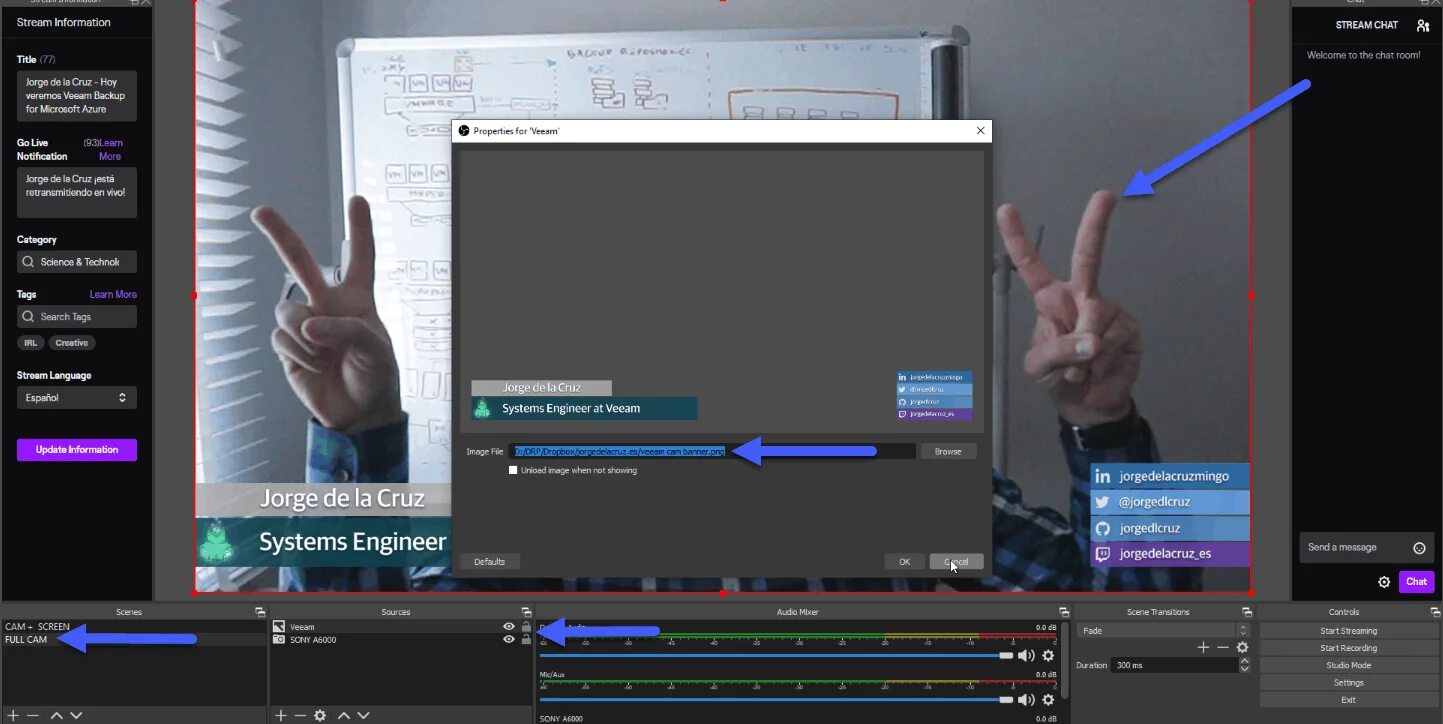Move the selected source down in Sources
Viewport: 1443px width, 724px height.
click(362, 715)
